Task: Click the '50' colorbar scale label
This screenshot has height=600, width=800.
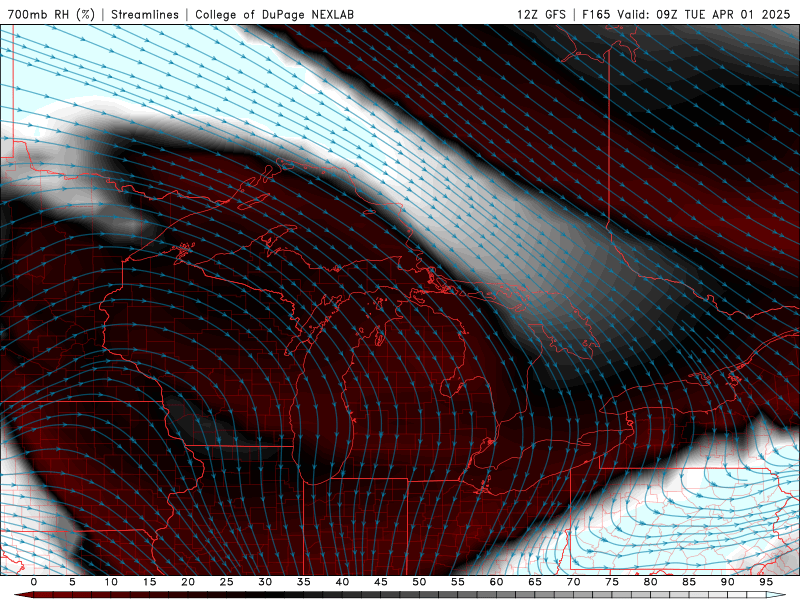Action: coord(419,582)
